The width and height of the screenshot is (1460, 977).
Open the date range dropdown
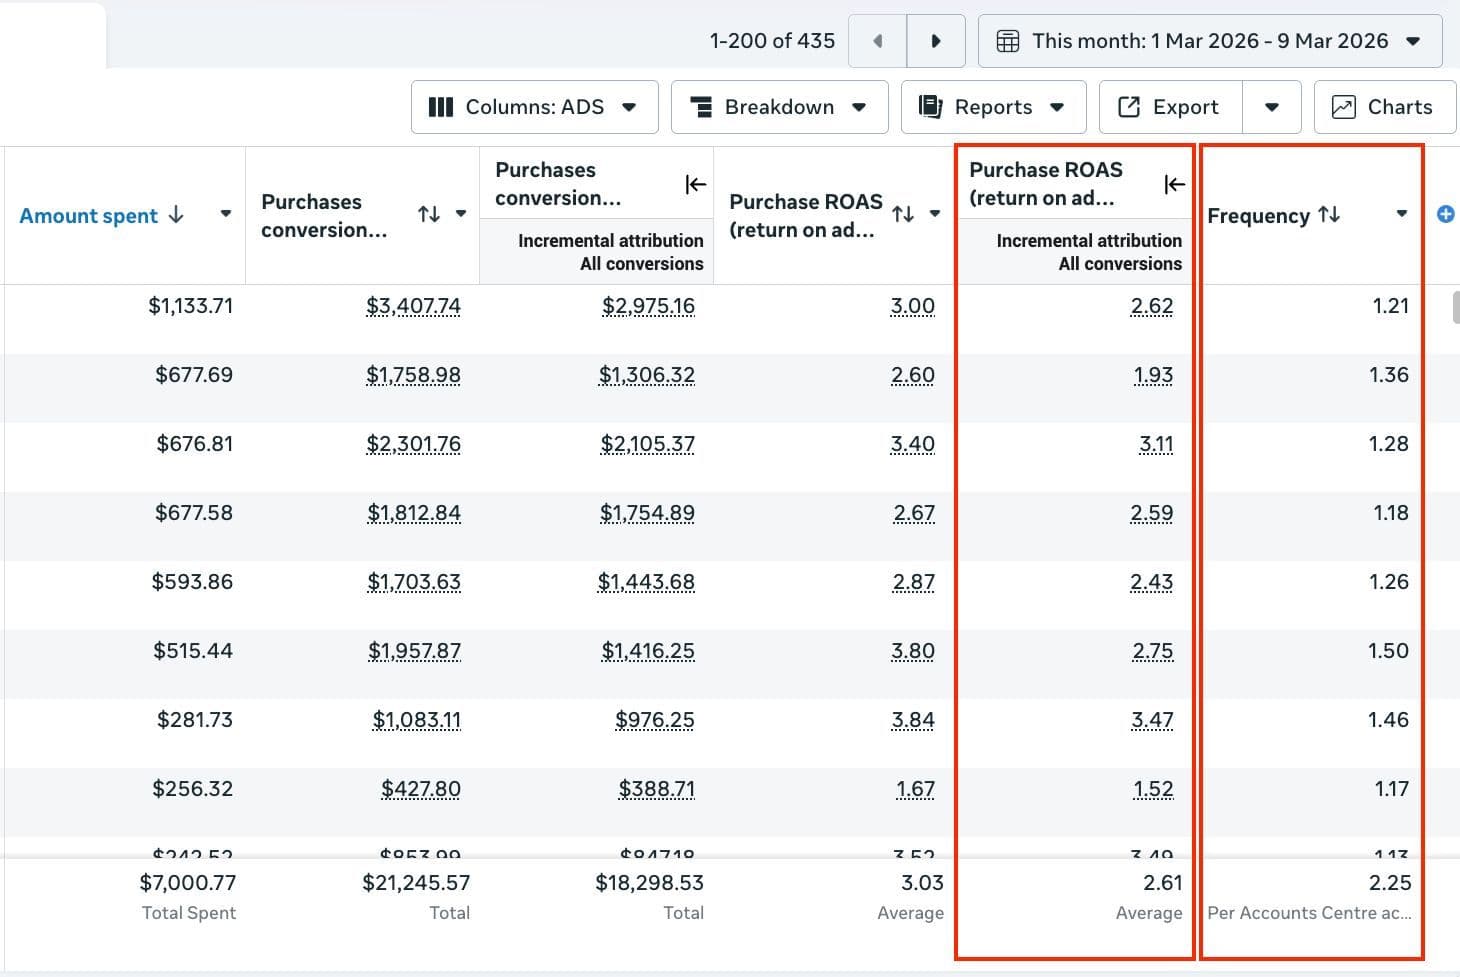(x=1412, y=41)
